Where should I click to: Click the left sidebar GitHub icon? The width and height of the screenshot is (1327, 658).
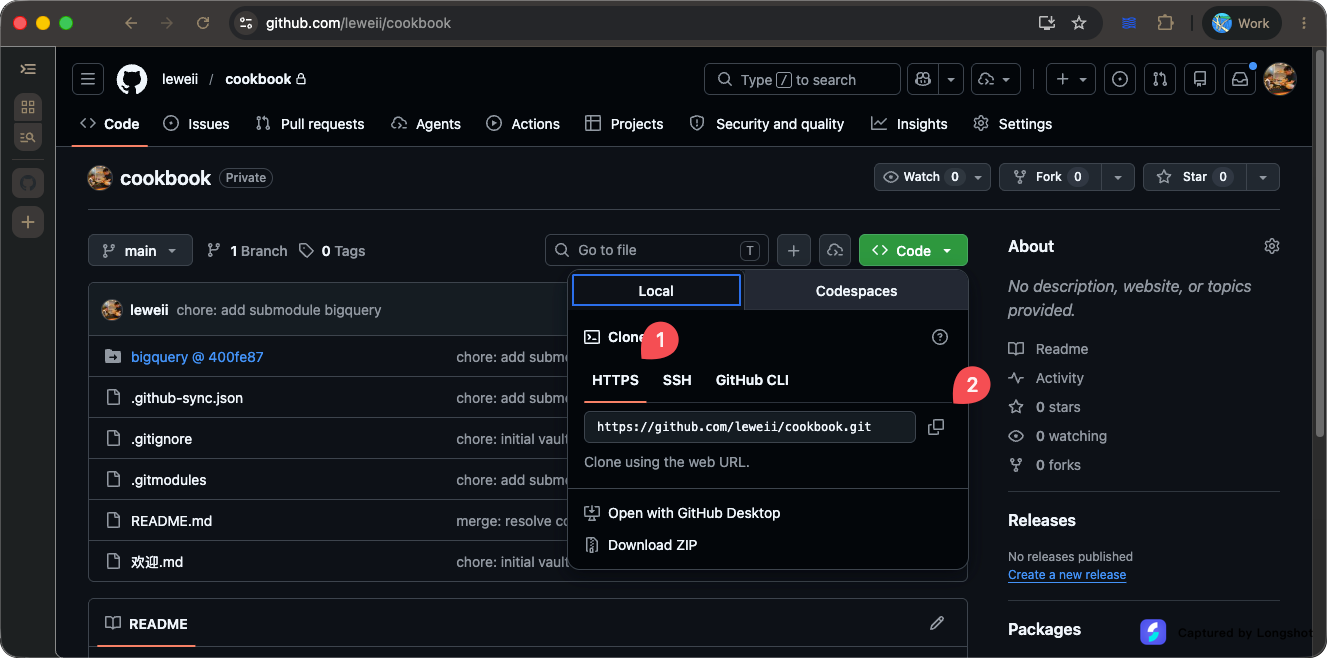click(28, 183)
